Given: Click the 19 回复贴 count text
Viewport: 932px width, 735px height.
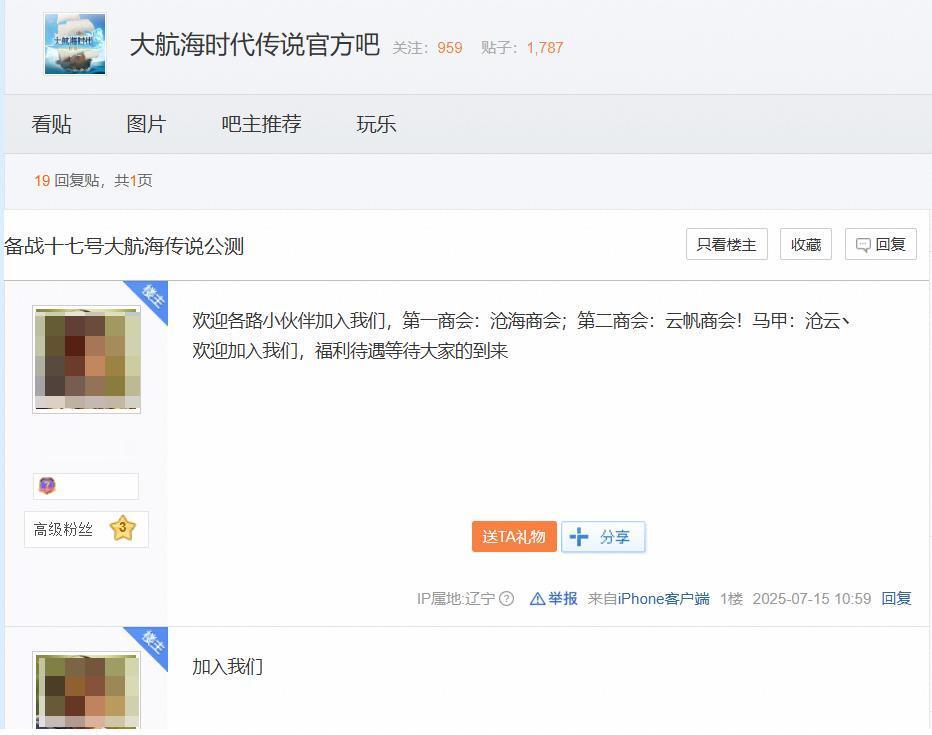Looking at the screenshot, I should click(x=67, y=180).
